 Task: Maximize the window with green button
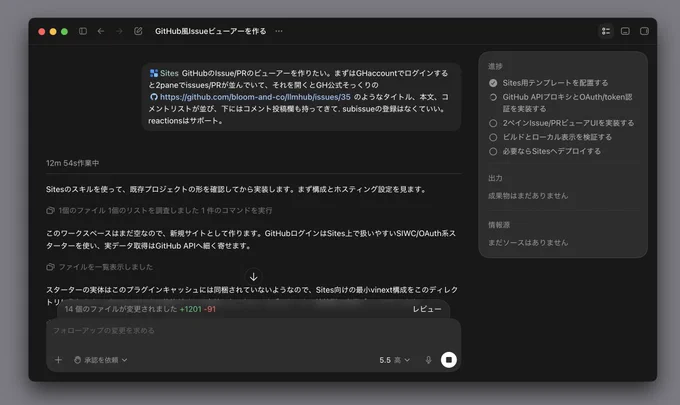pos(64,32)
